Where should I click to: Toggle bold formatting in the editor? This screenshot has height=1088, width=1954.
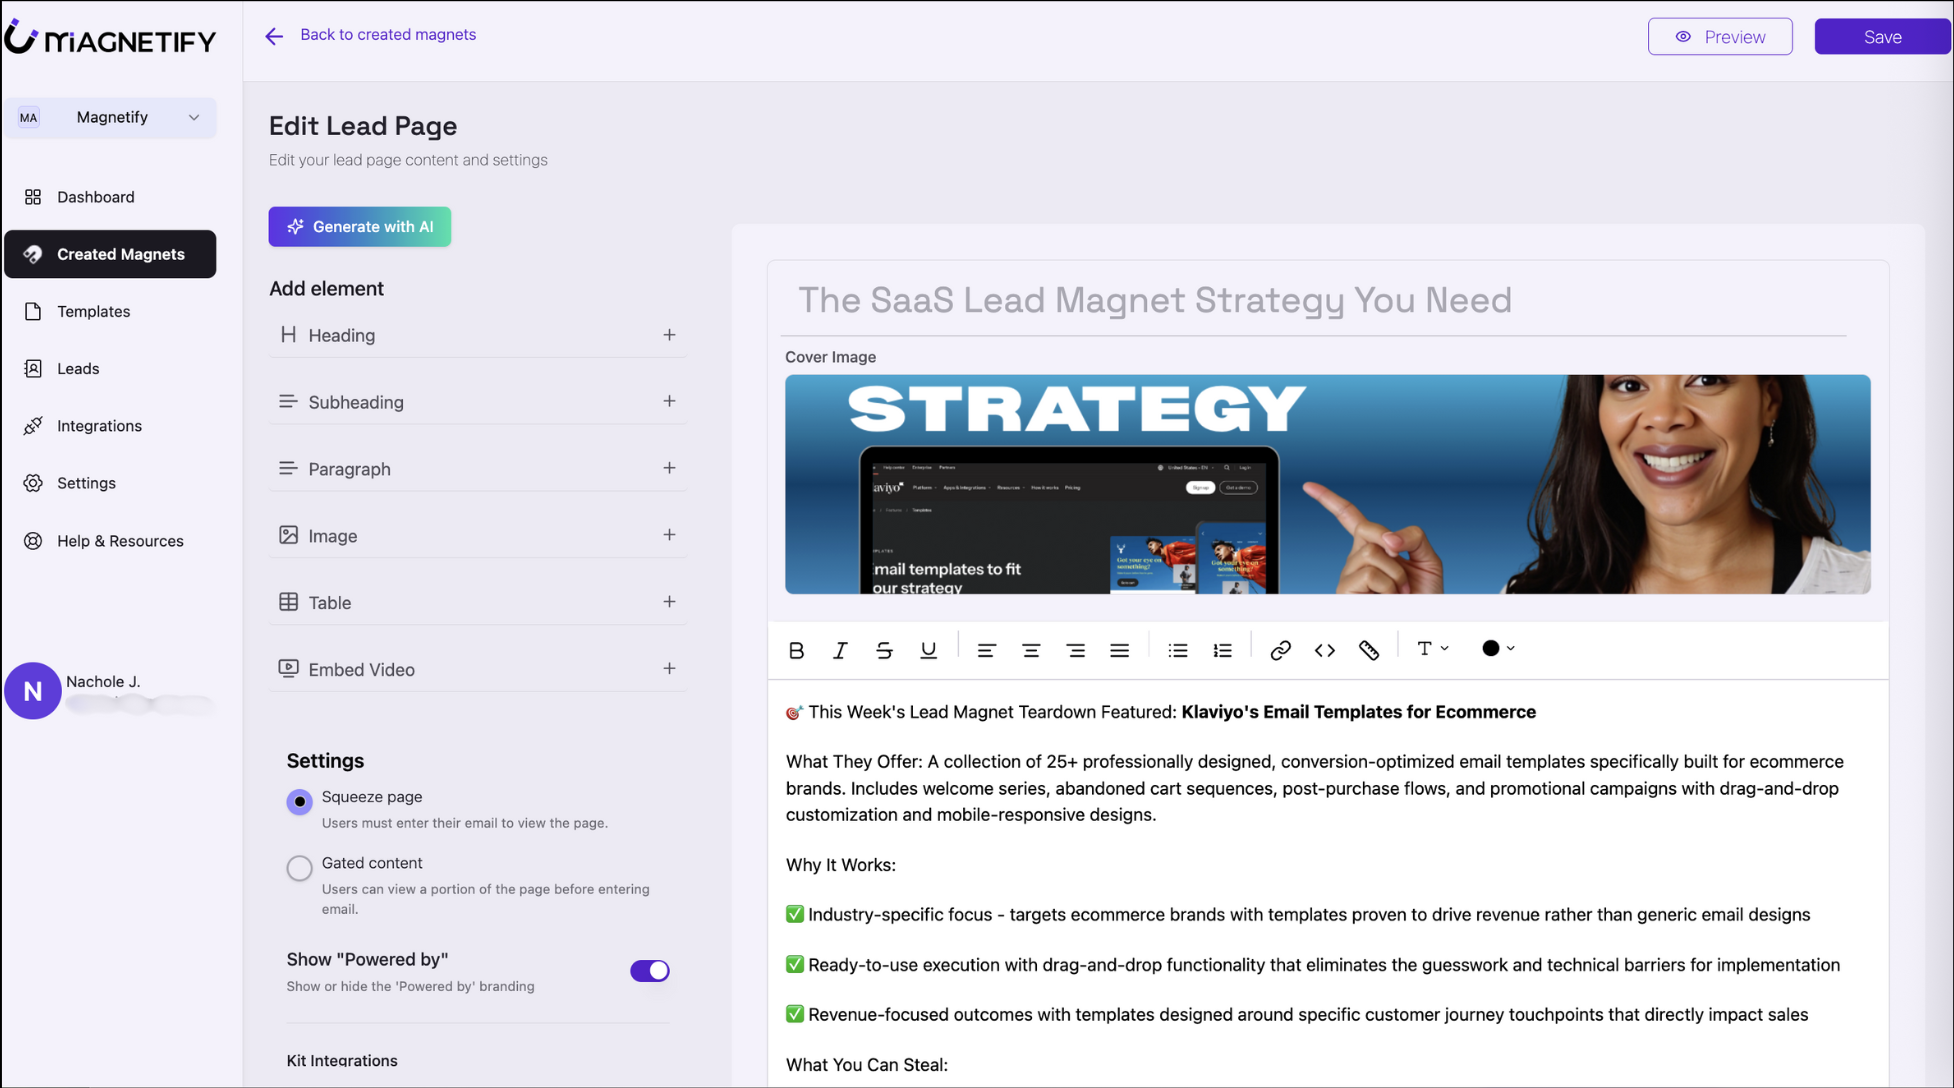pos(796,650)
